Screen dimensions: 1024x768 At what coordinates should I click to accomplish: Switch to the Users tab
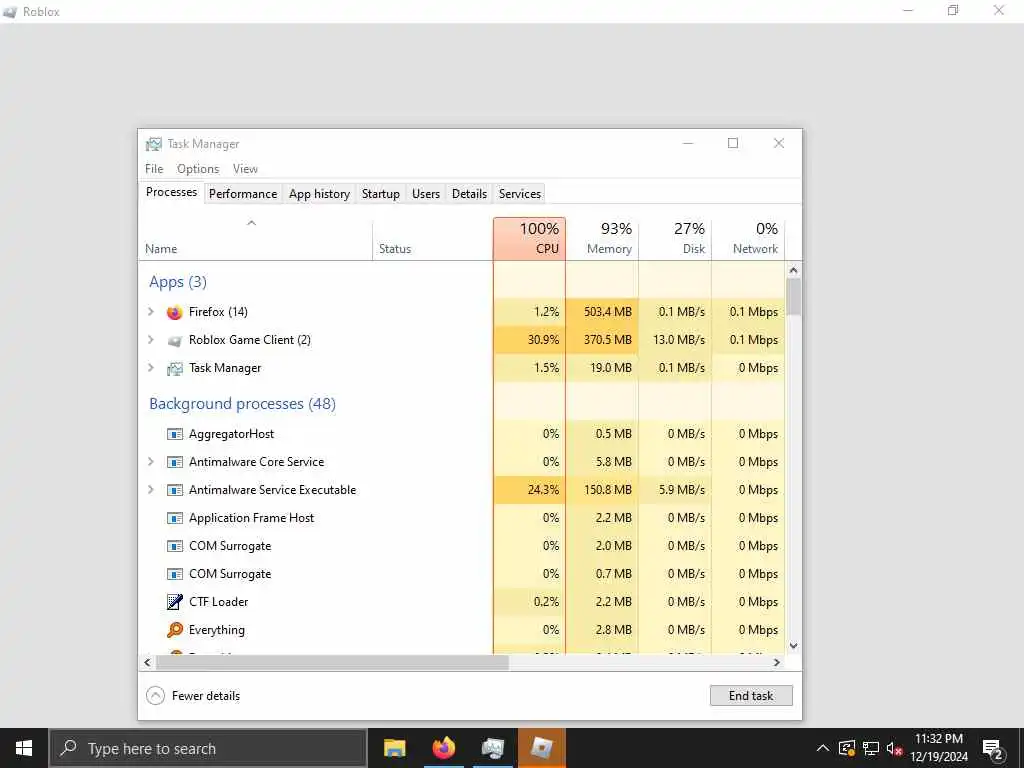pos(426,194)
